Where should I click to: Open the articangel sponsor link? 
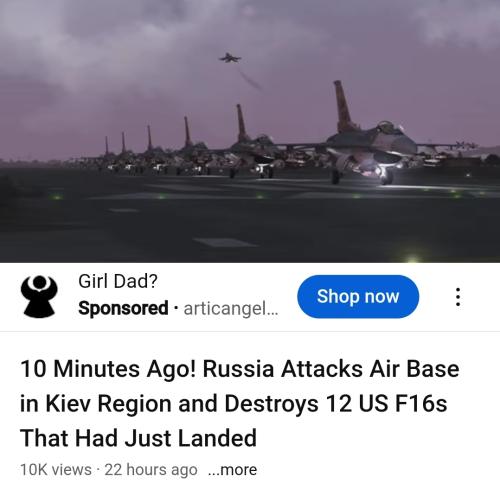231,308
